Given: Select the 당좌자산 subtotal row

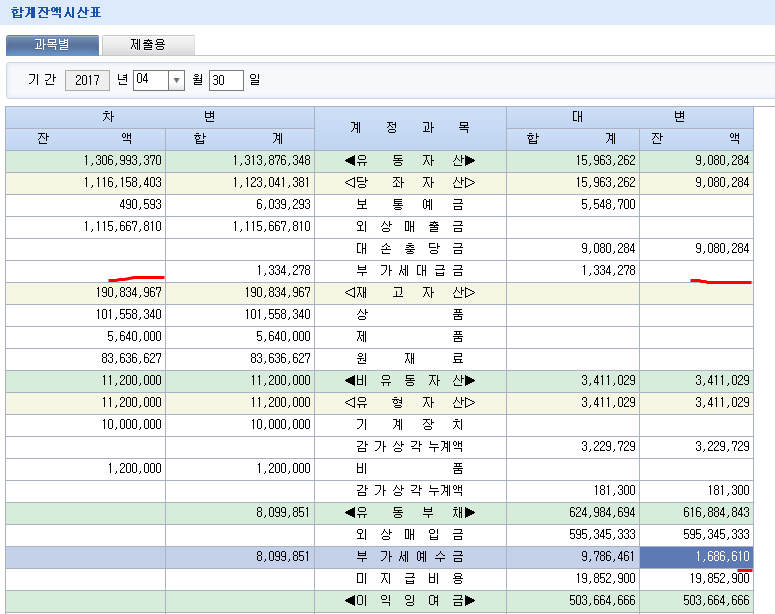Looking at the screenshot, I should [x=410, y=183].
